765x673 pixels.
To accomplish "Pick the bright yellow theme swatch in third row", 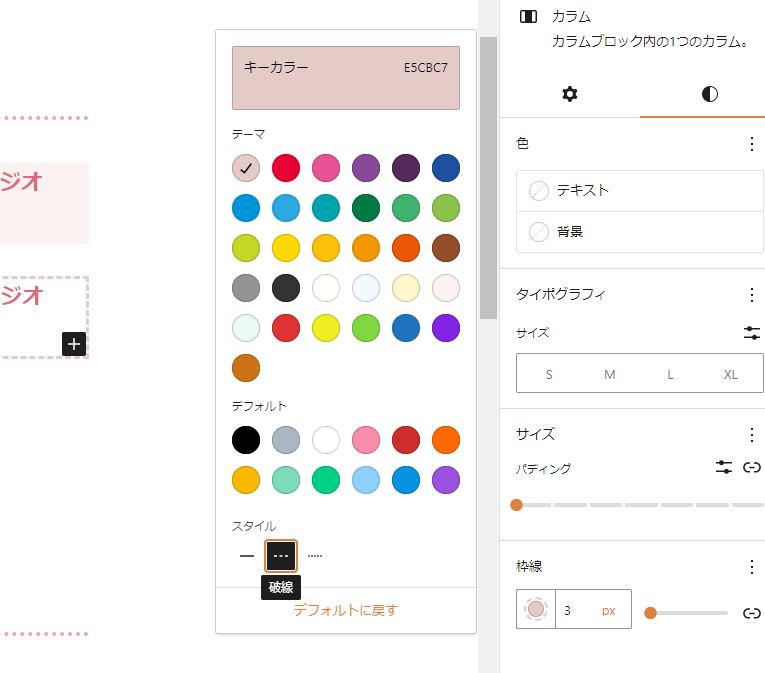I will coord(286,248).
